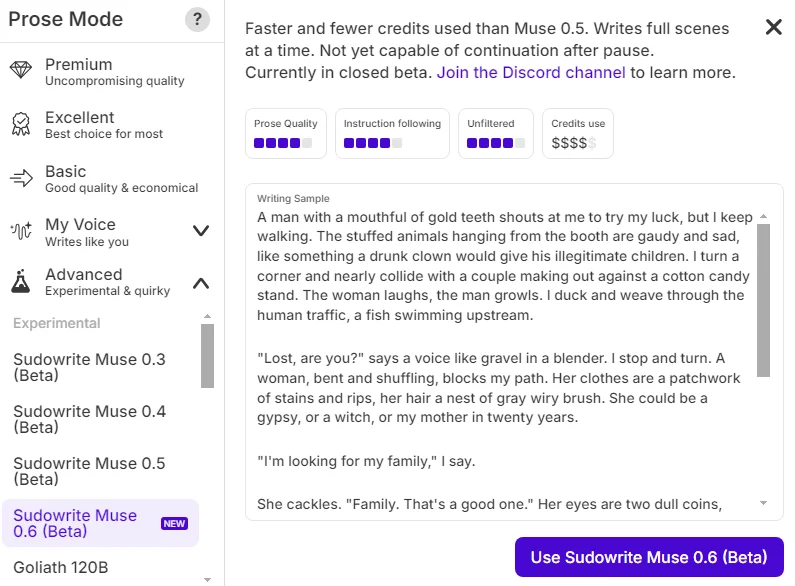The height and width of the screenshot is (586, 795).
Task: Open the Join the Discord channel link
Action: click(x=531, y=73)
